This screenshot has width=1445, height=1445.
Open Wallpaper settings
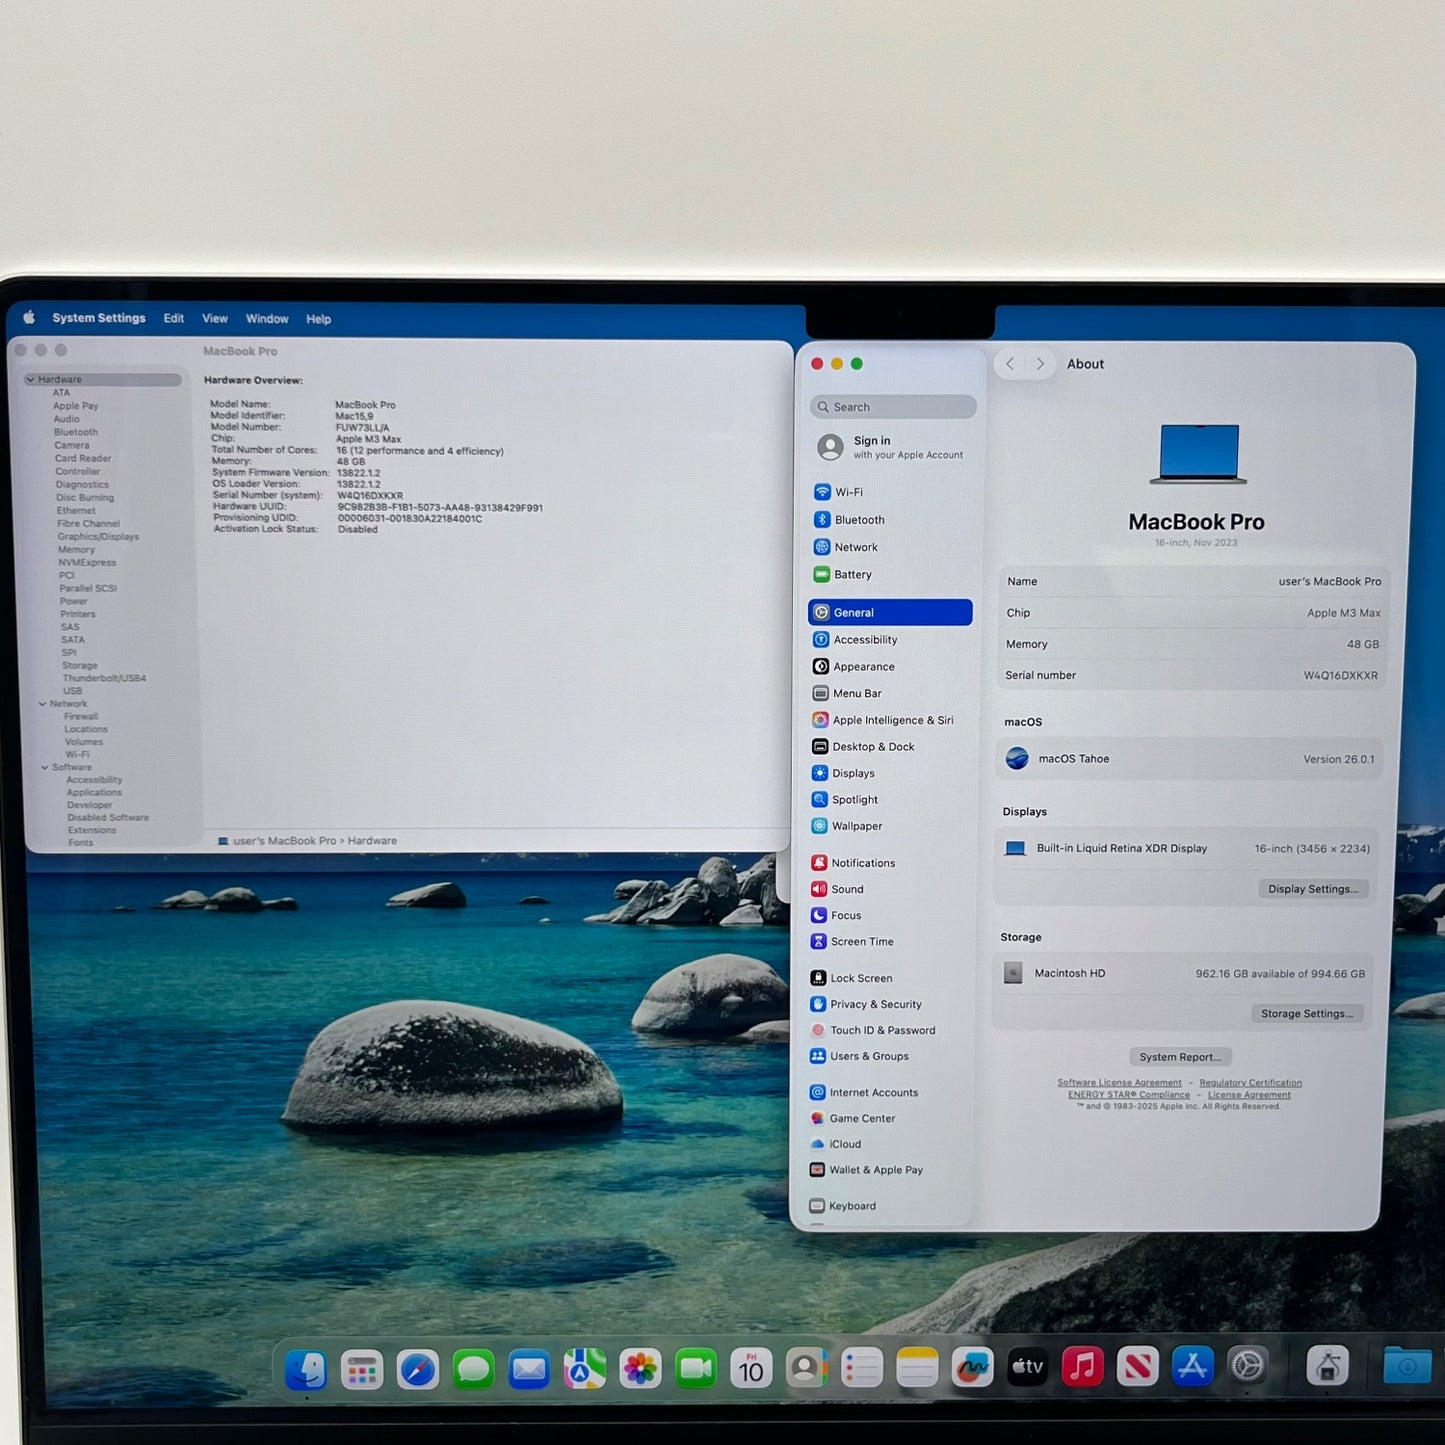click(x=856, y=826)
